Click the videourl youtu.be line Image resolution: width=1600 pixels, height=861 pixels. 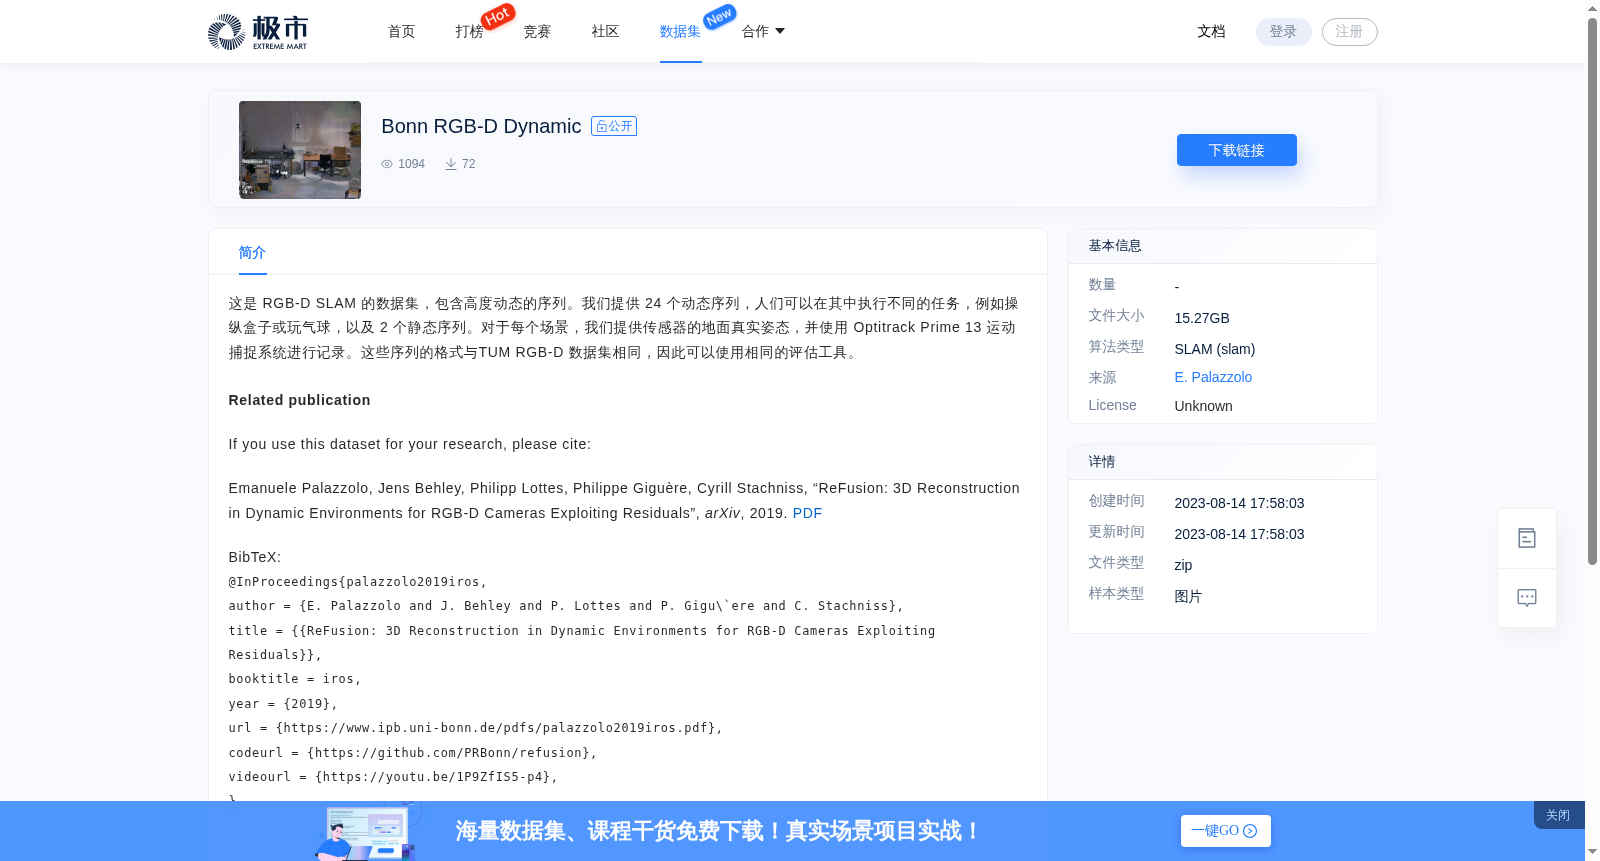(393, 777)
